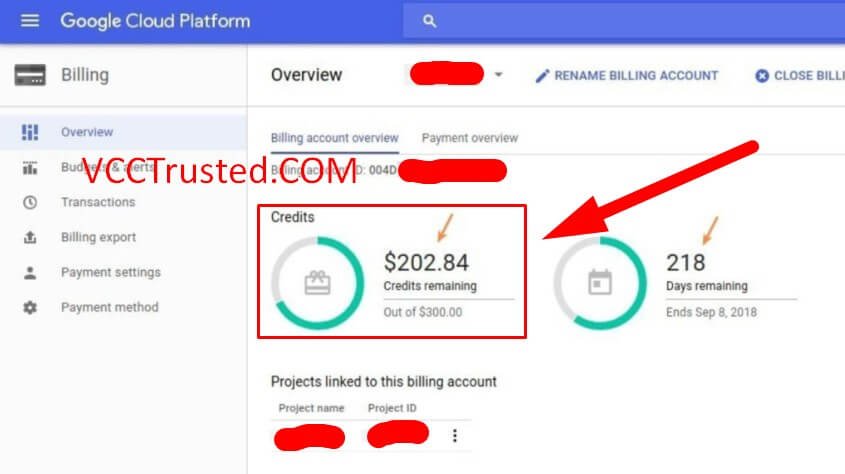The height and width of the screenshot is (474, 845).
Task: Click the Payment settings person icon
Action: click(30, 273)
